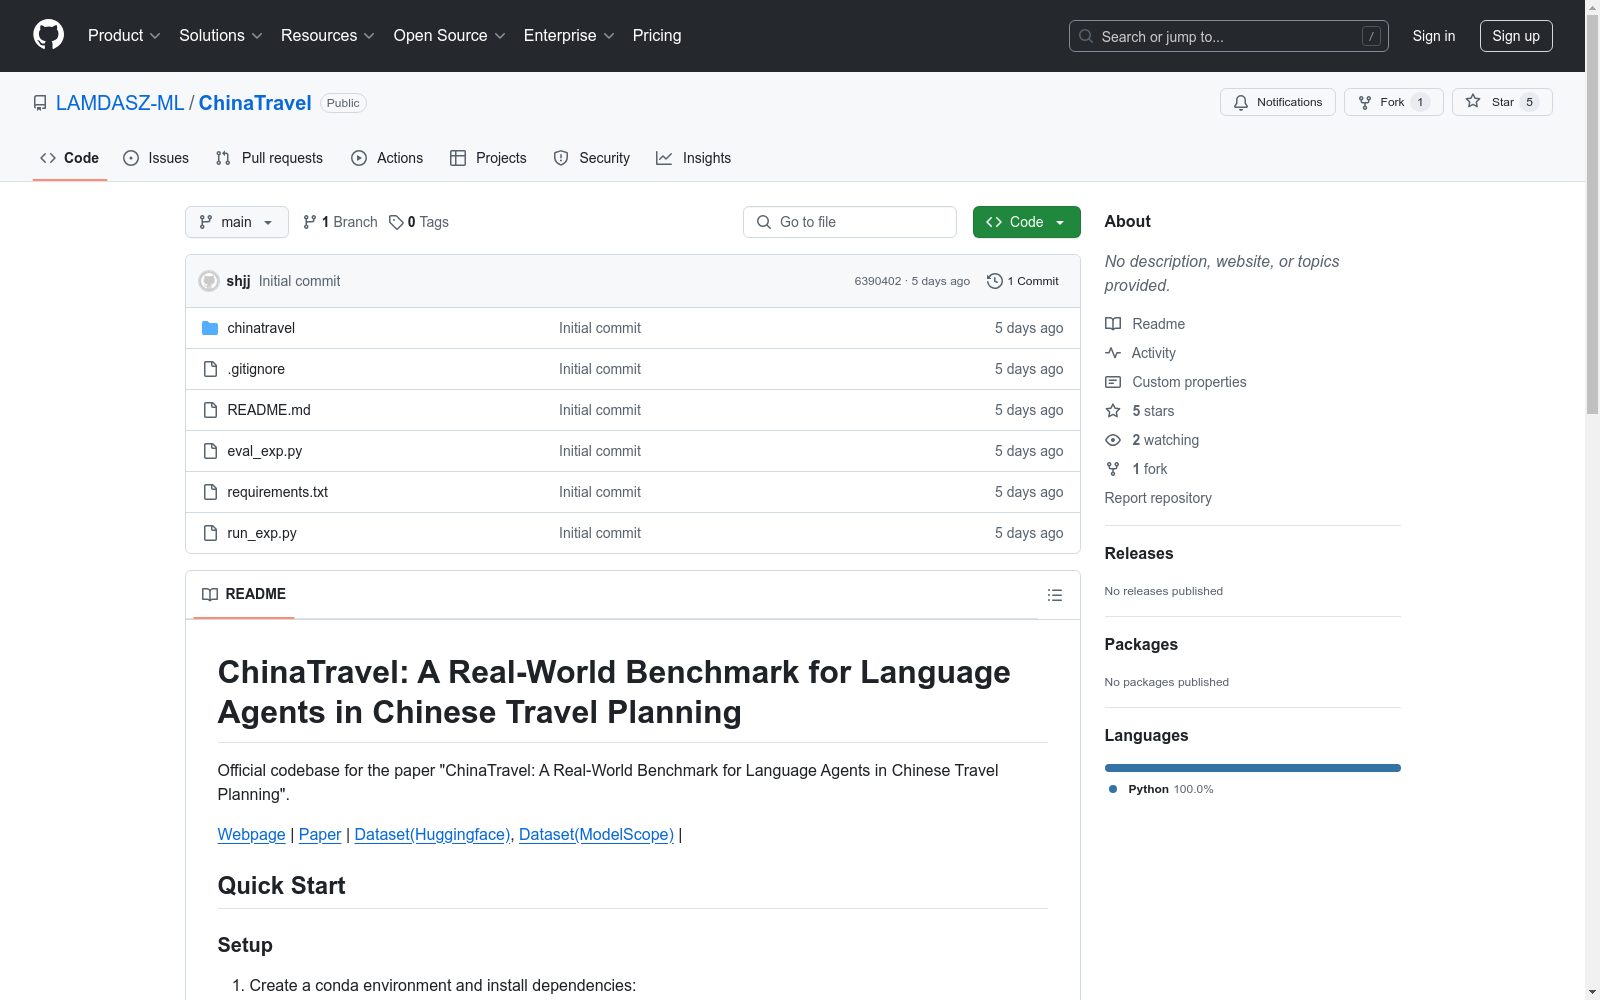Click the run_exp.py file icon
Image resolution: width=1600 pixels, height=1000 pixels.
tap(210, 533)
